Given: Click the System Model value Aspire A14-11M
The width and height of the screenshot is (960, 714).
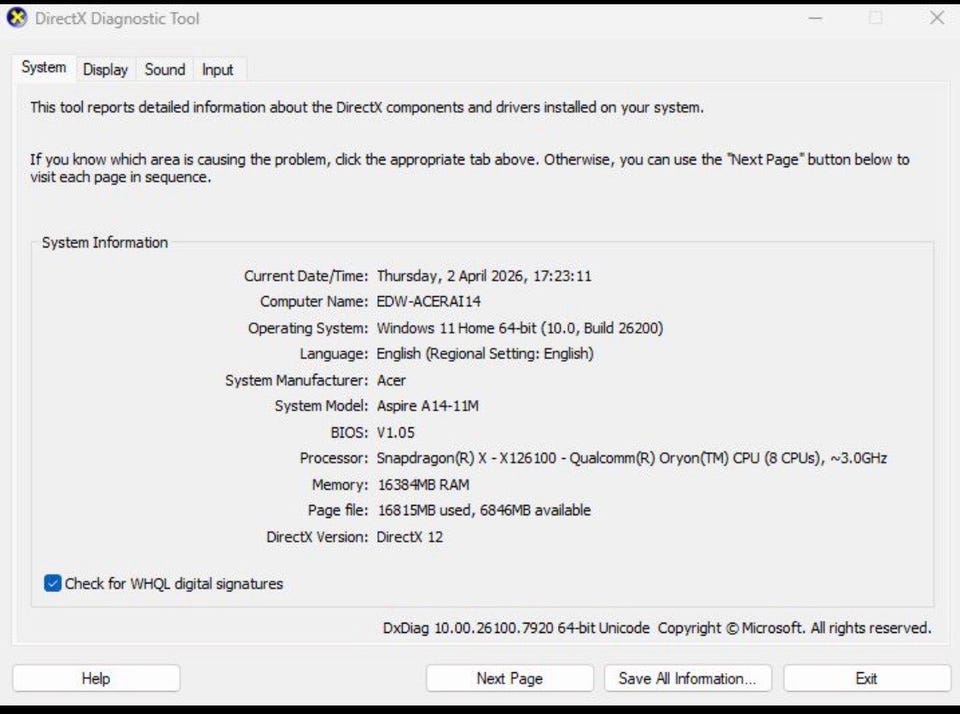Looking at the screenshot, I should [428, 406].
